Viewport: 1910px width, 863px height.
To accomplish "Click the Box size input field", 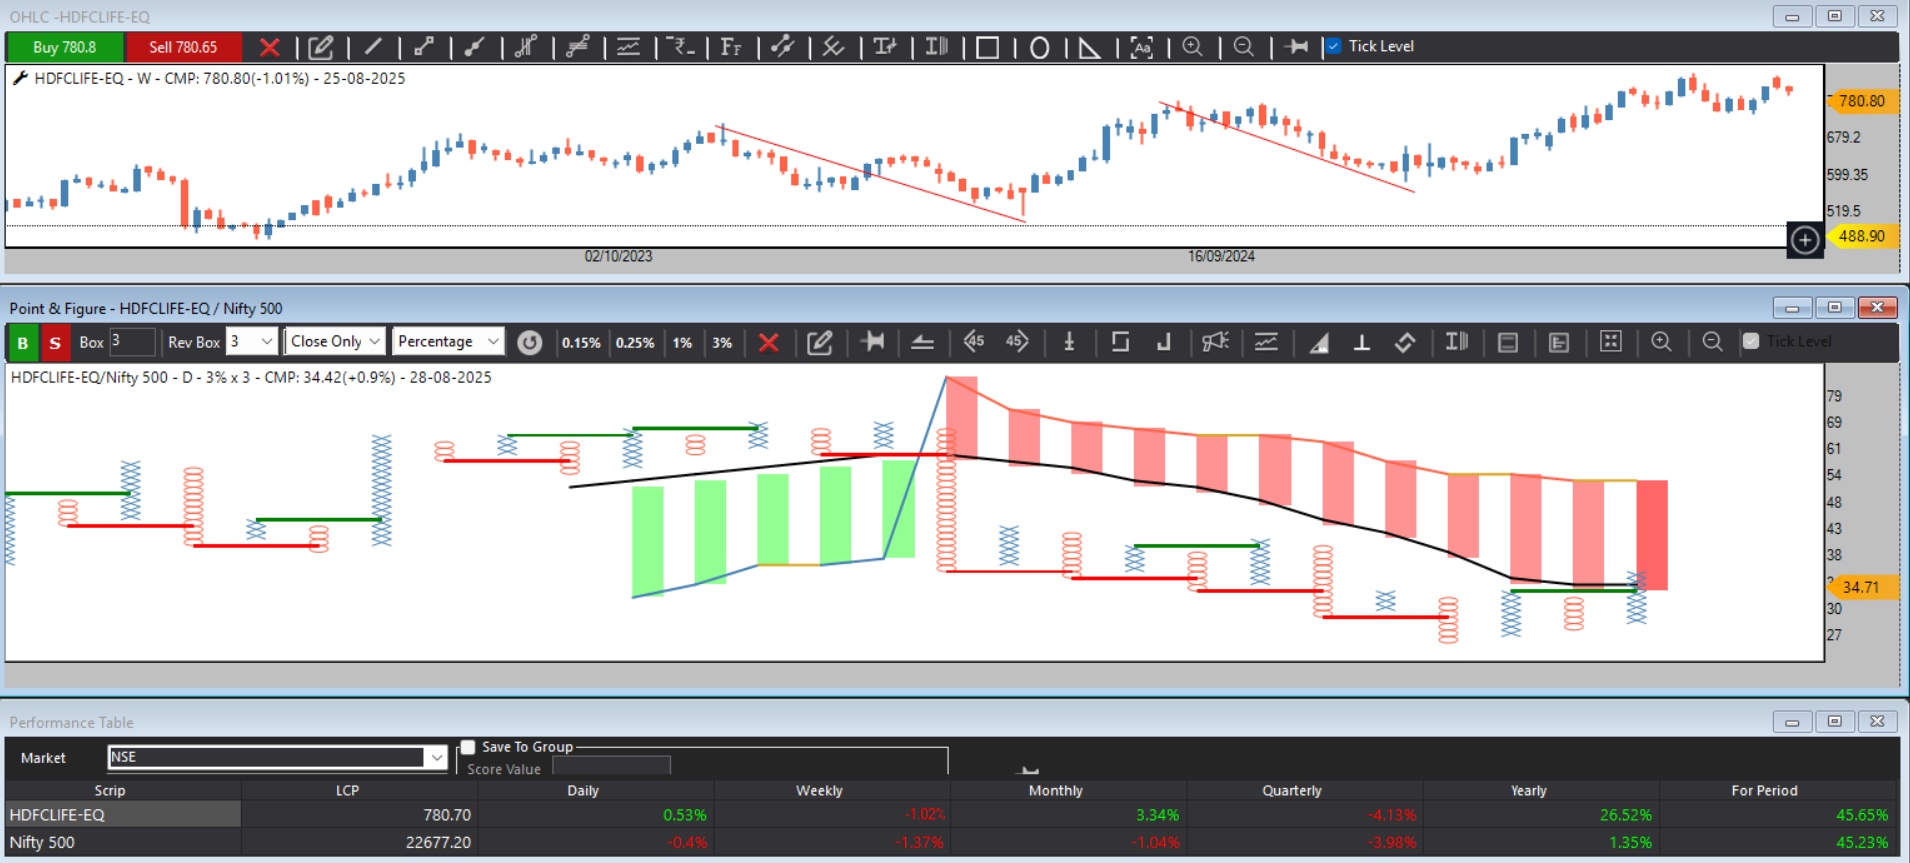I will (132, 342).
